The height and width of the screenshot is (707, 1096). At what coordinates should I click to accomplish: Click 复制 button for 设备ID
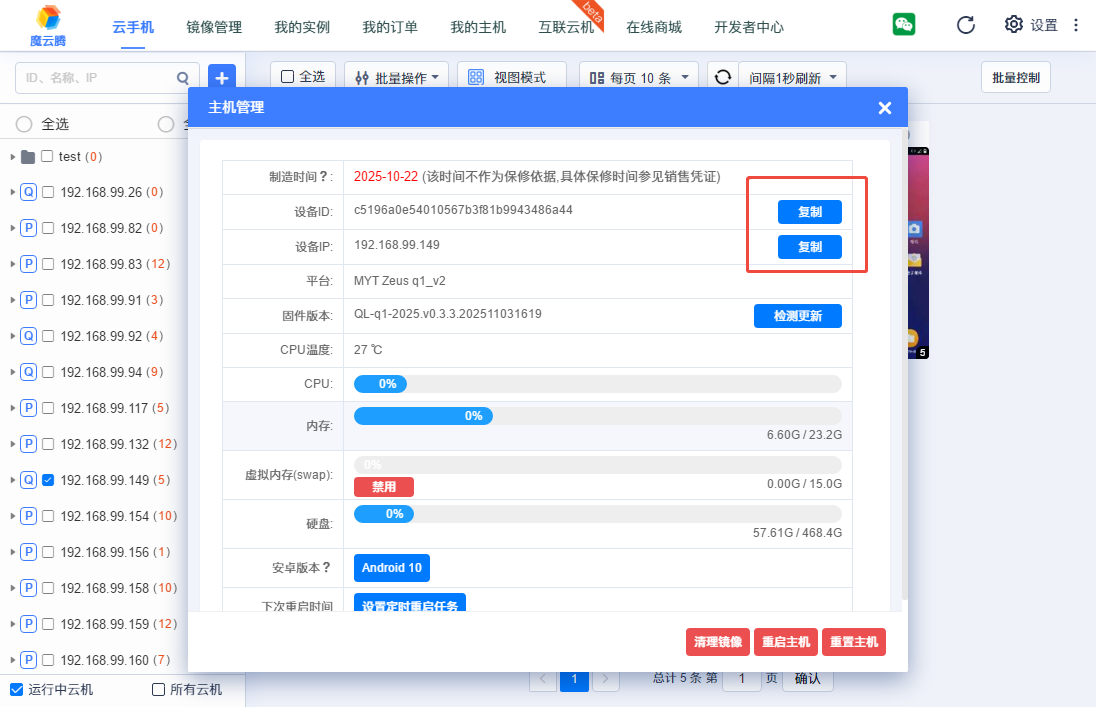coord(809,212)
